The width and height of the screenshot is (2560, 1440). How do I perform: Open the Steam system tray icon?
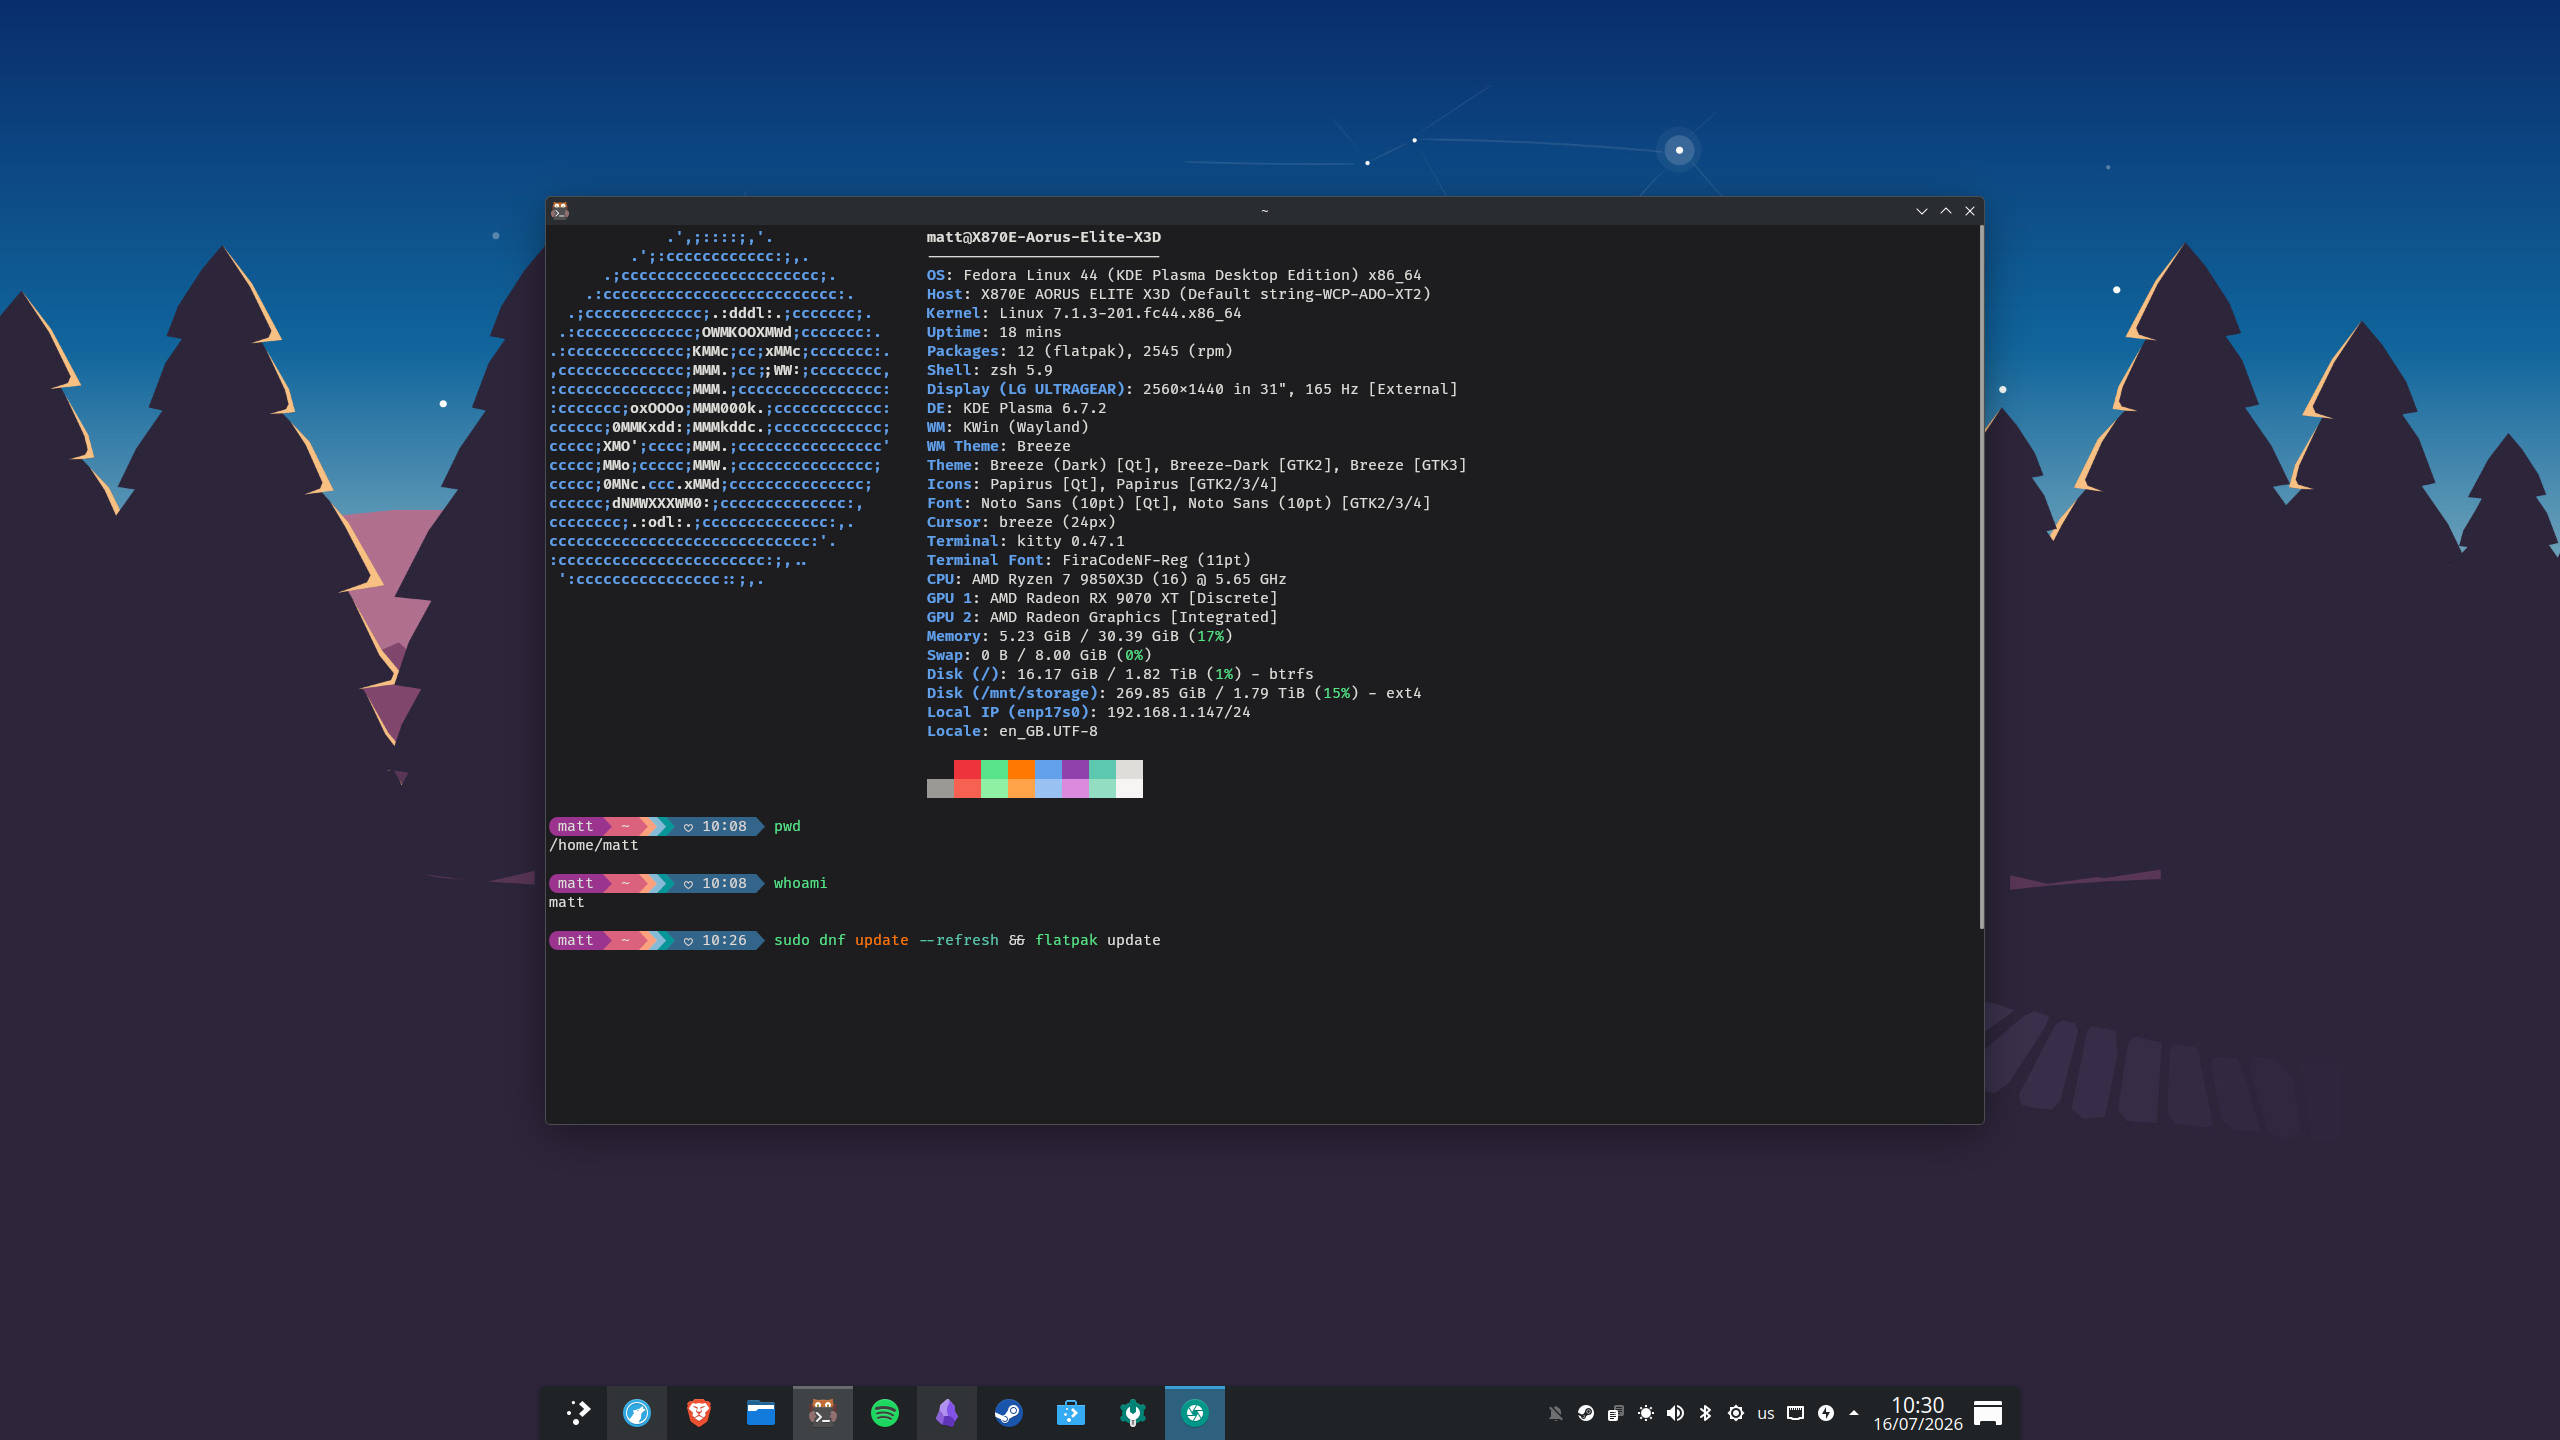pos(1586,1413)
